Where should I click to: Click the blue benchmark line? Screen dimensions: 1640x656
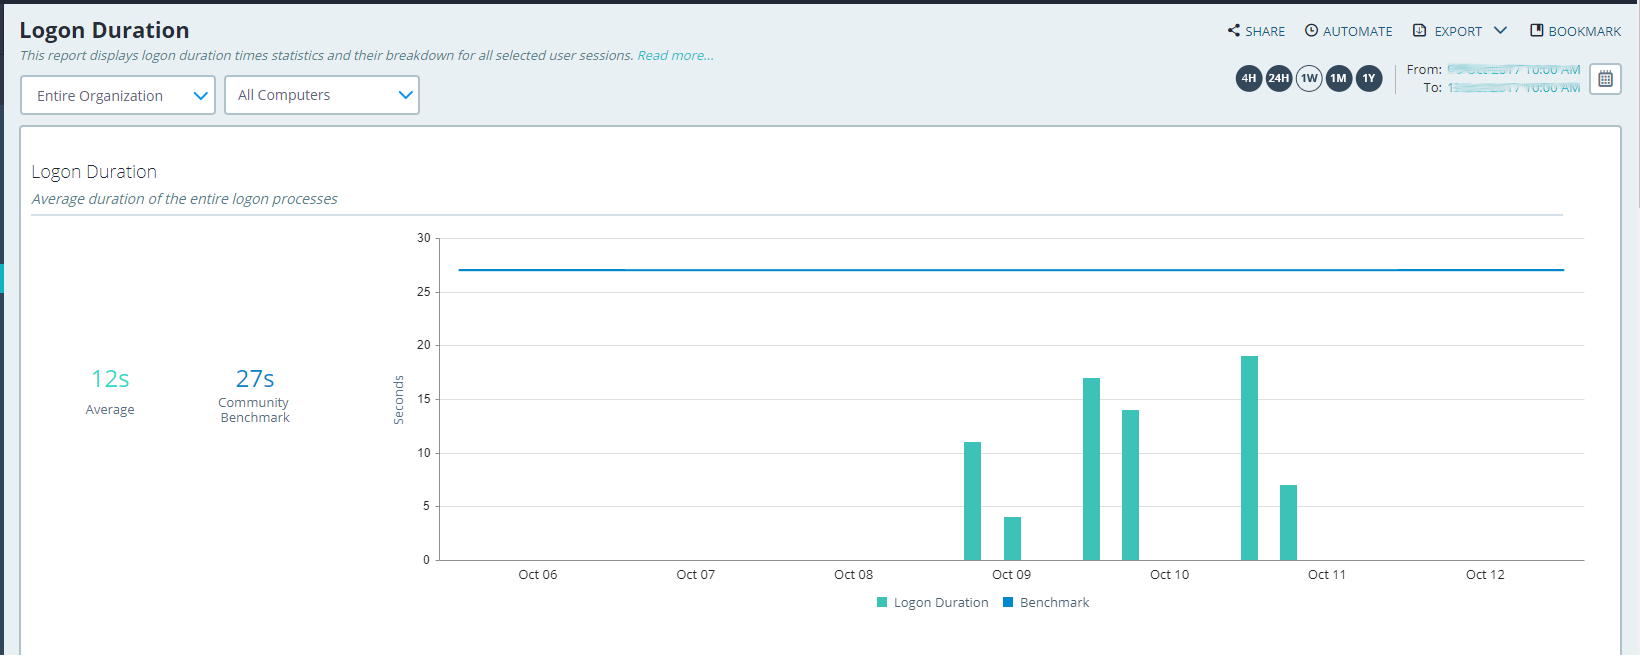point(1011,270)
